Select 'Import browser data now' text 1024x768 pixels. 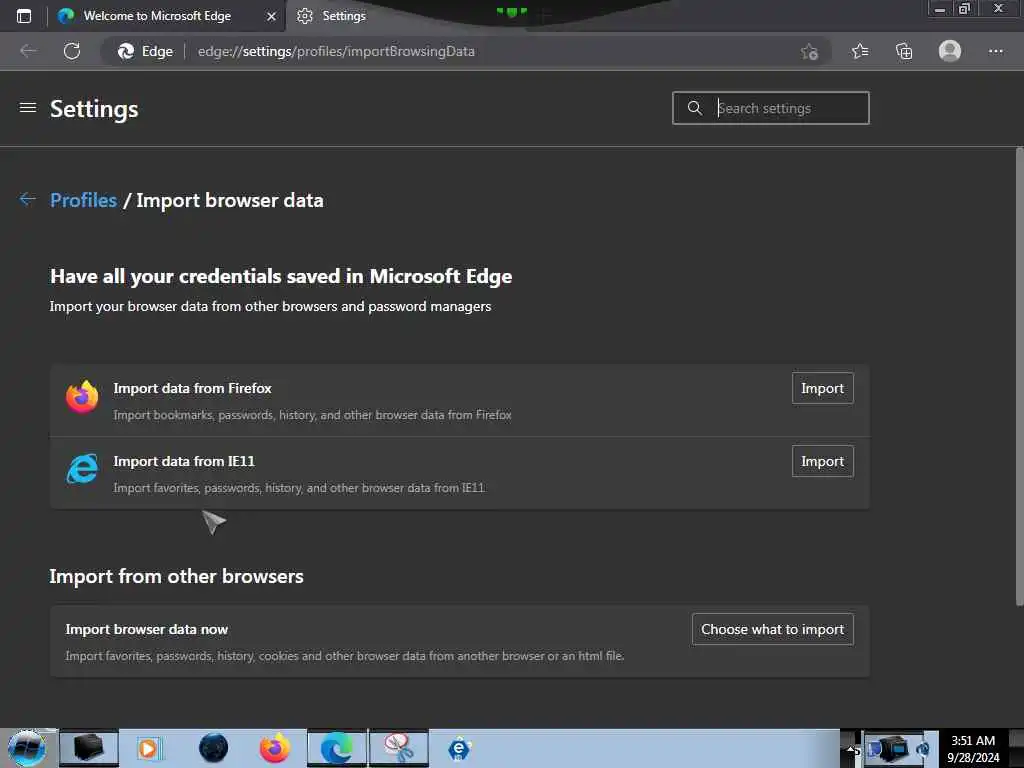click(147, 630)
